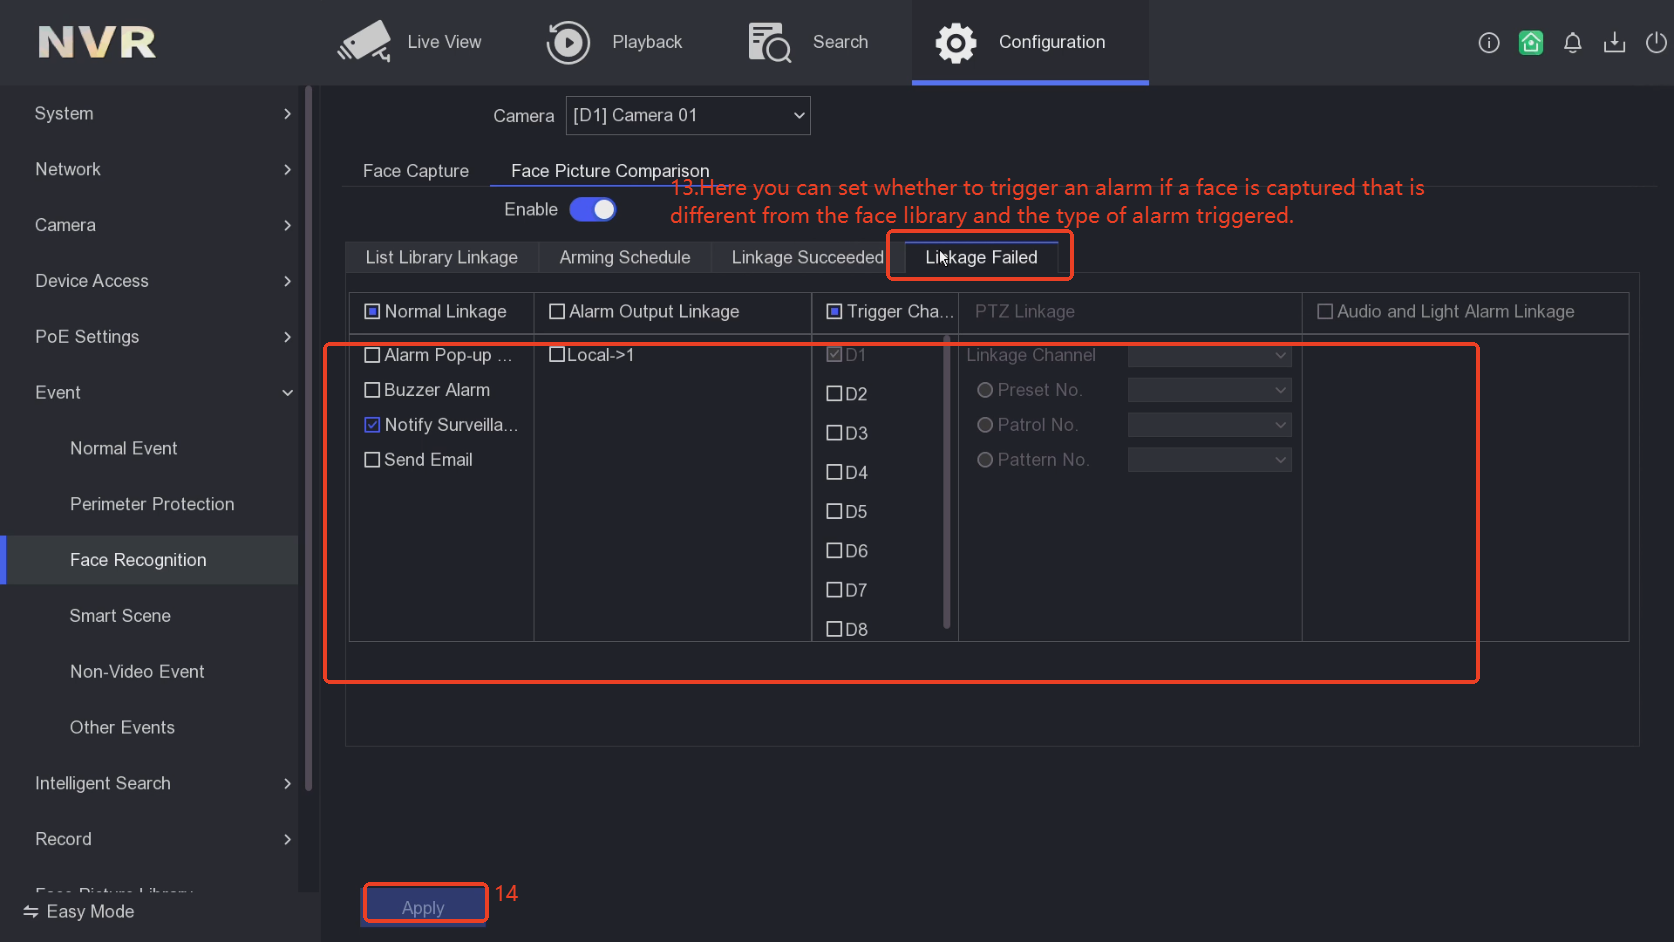Check the Local->1 alarm output checkbox

click(557, 355)
